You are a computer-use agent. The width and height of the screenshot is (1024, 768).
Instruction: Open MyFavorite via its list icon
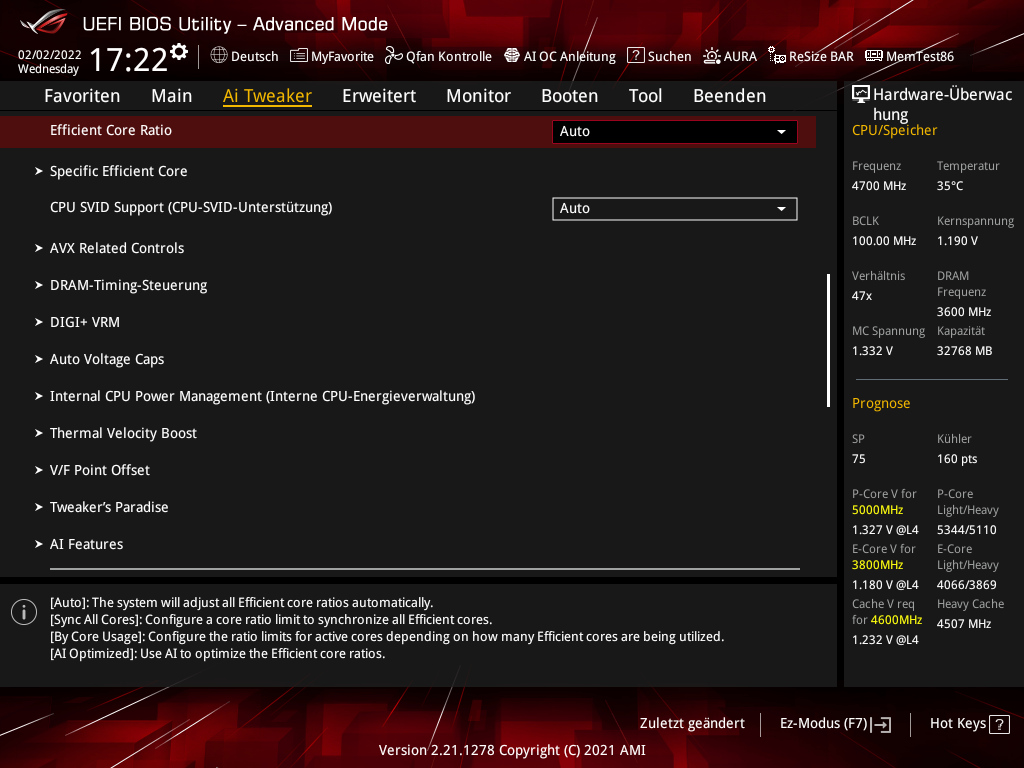click(298, 56)
